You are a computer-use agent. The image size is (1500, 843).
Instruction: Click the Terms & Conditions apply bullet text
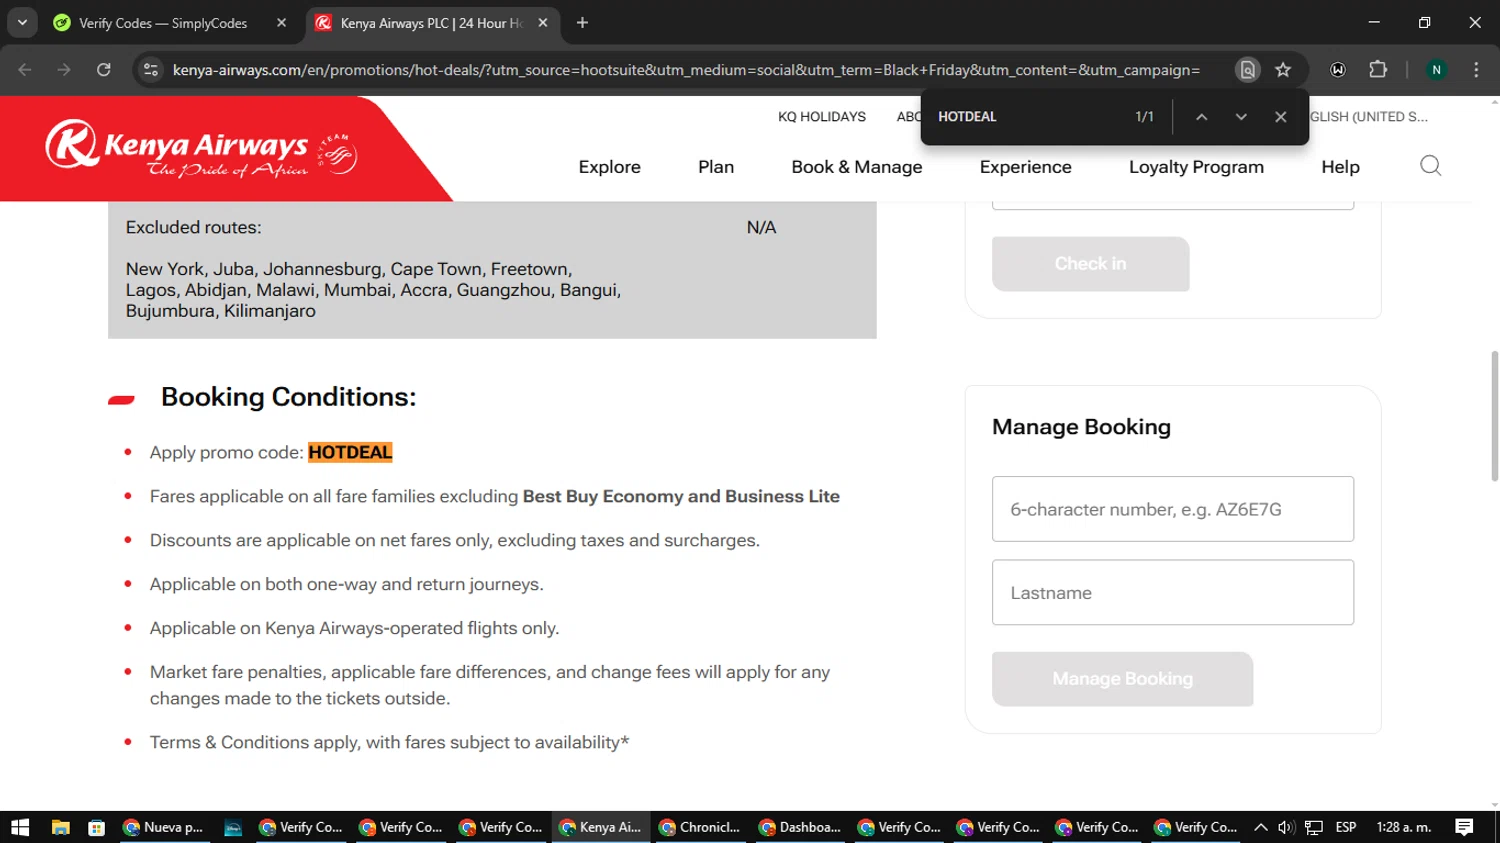389,742
